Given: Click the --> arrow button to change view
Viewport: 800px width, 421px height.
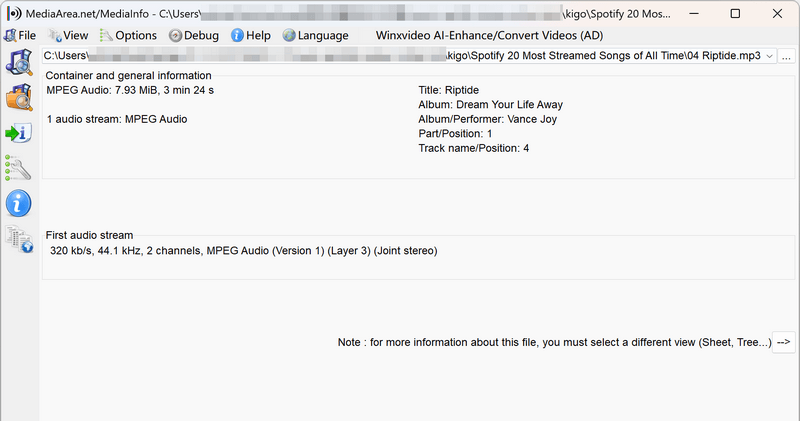Looking at the screenshot, I should tap(784, 342).
